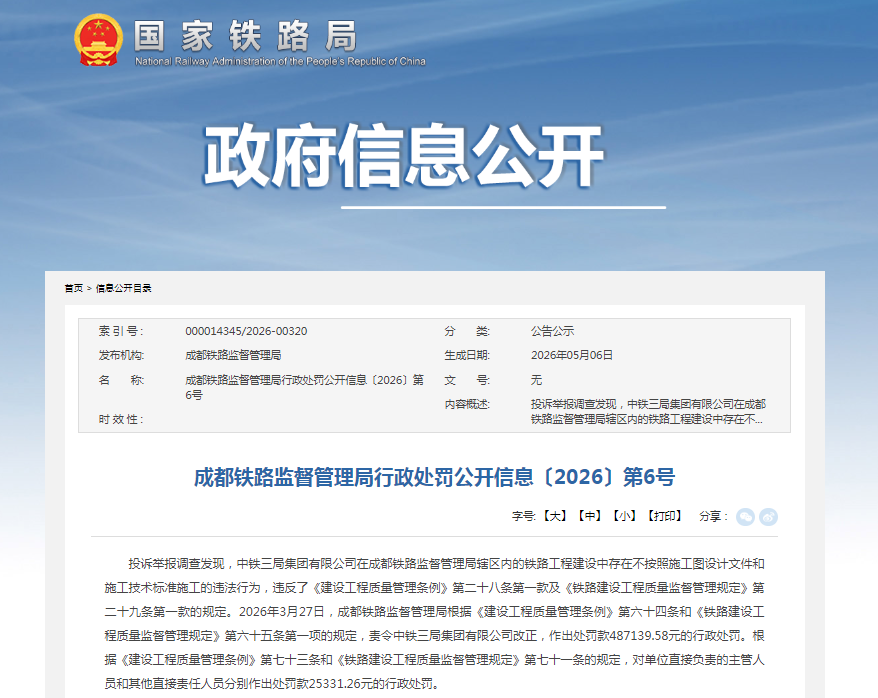
Task: Print the page with 打印
Action: [665, 516]
